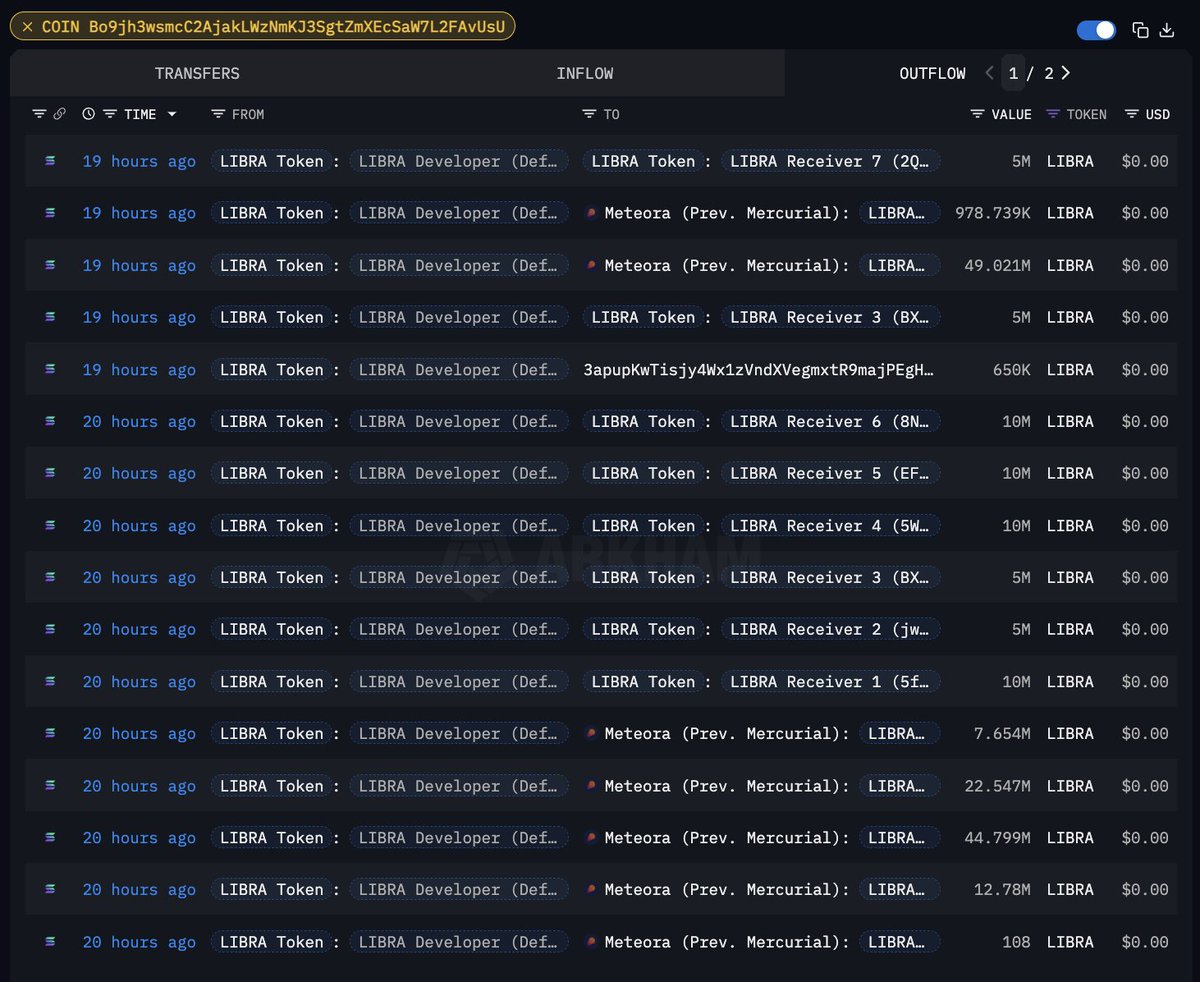Open the LIBRA Receiver 7 address link
This screenshot has height=982, width=1200.
830,161
